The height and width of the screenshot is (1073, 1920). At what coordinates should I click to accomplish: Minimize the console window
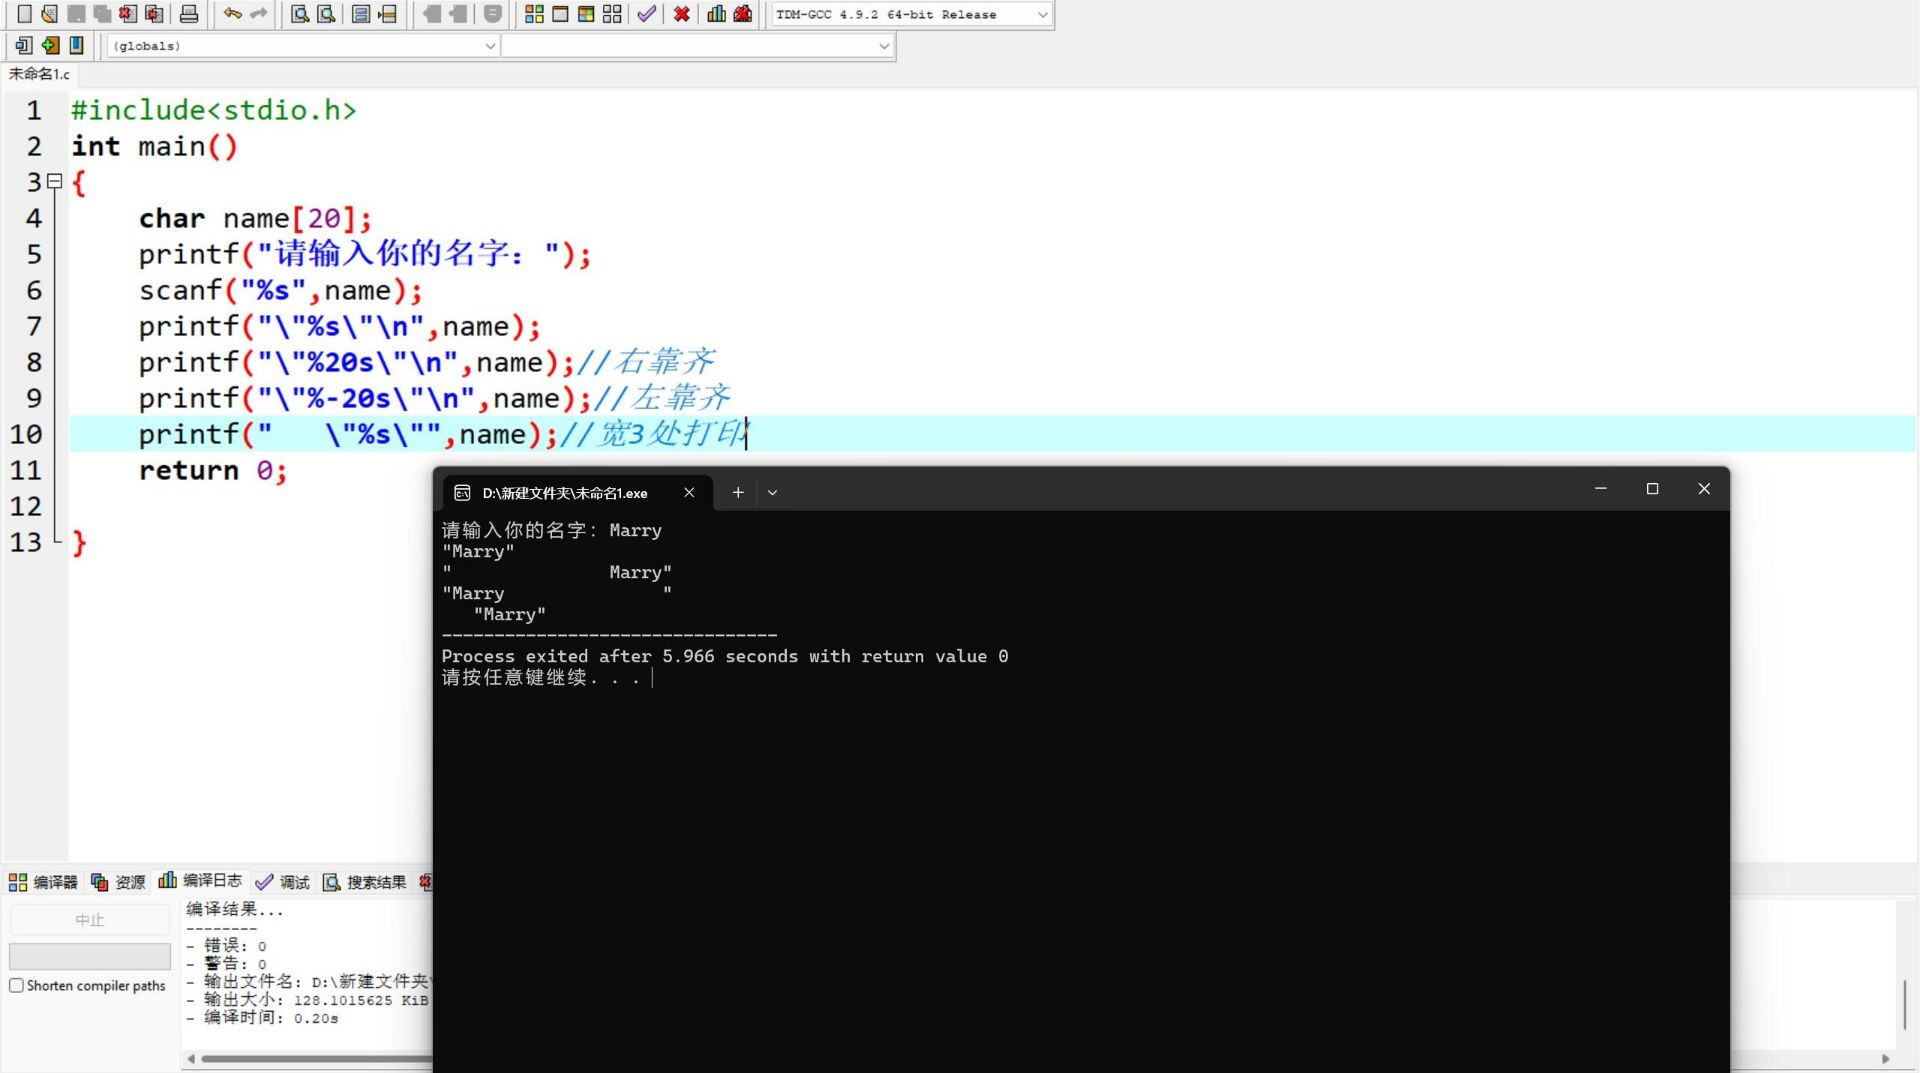1600,489
